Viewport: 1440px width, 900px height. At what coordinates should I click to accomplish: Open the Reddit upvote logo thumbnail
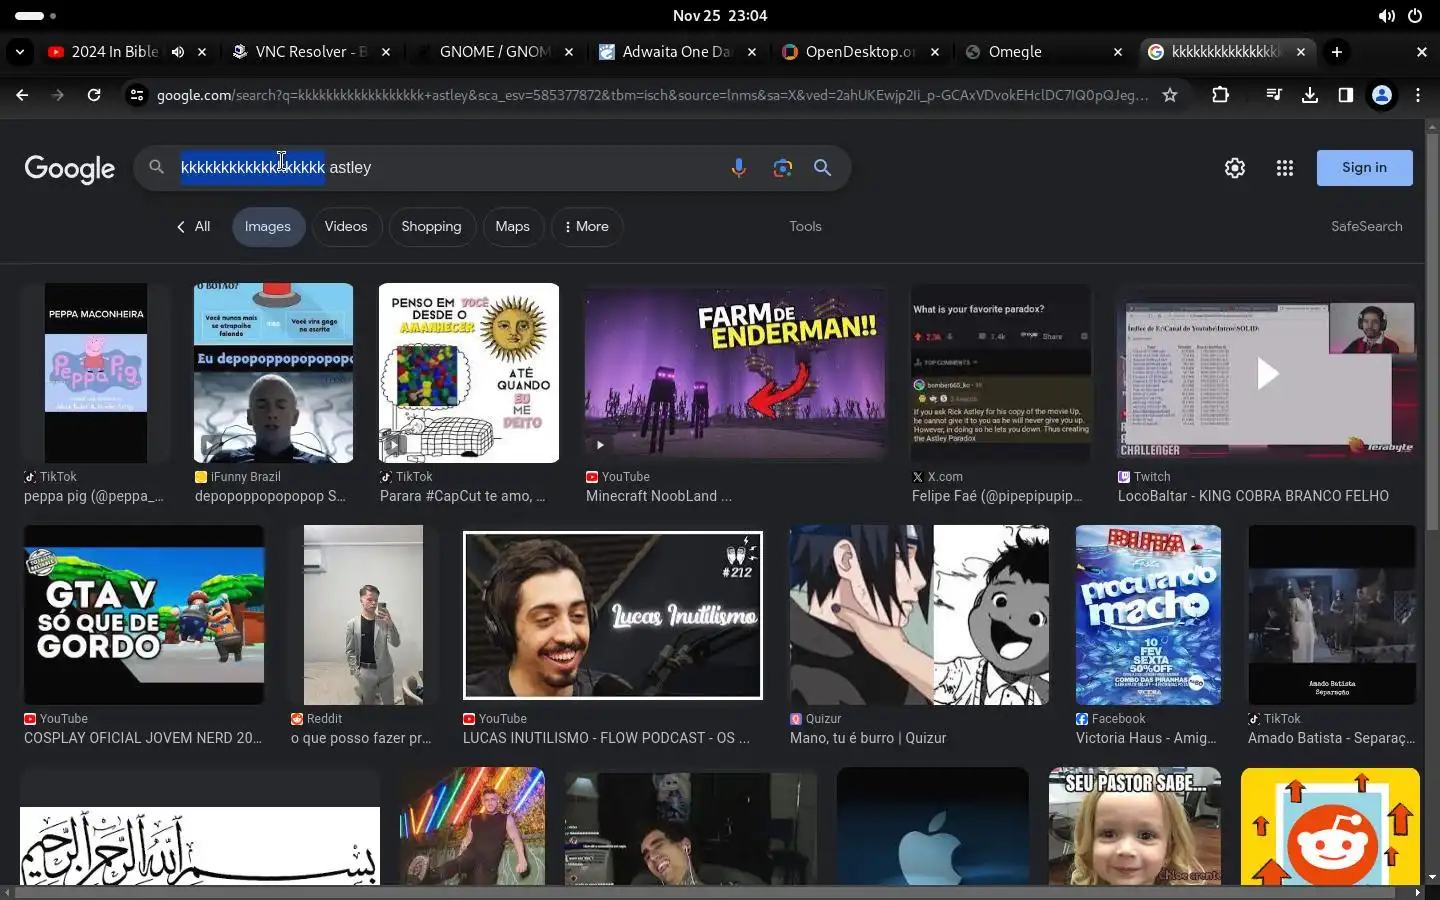pos(1330,827)
